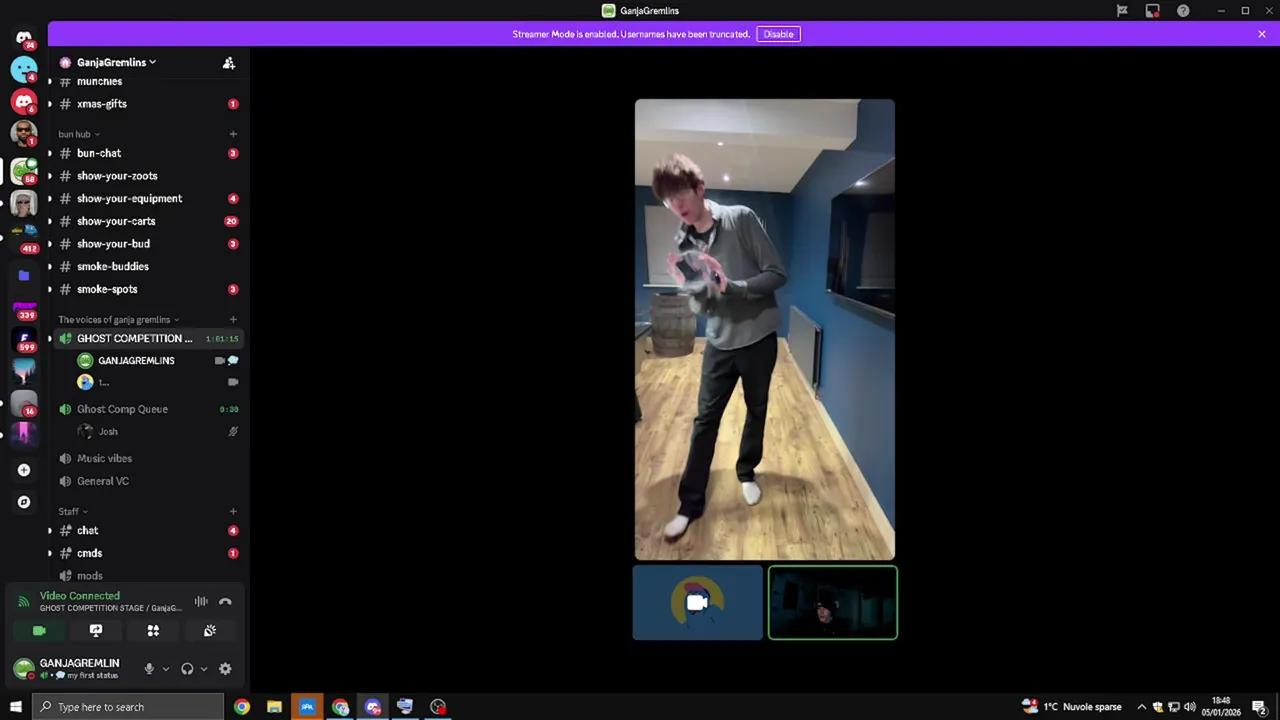Expand thread arrow beside bun-chat
Viewport: 1280px width, 720px height.
(x=50, y=153)
